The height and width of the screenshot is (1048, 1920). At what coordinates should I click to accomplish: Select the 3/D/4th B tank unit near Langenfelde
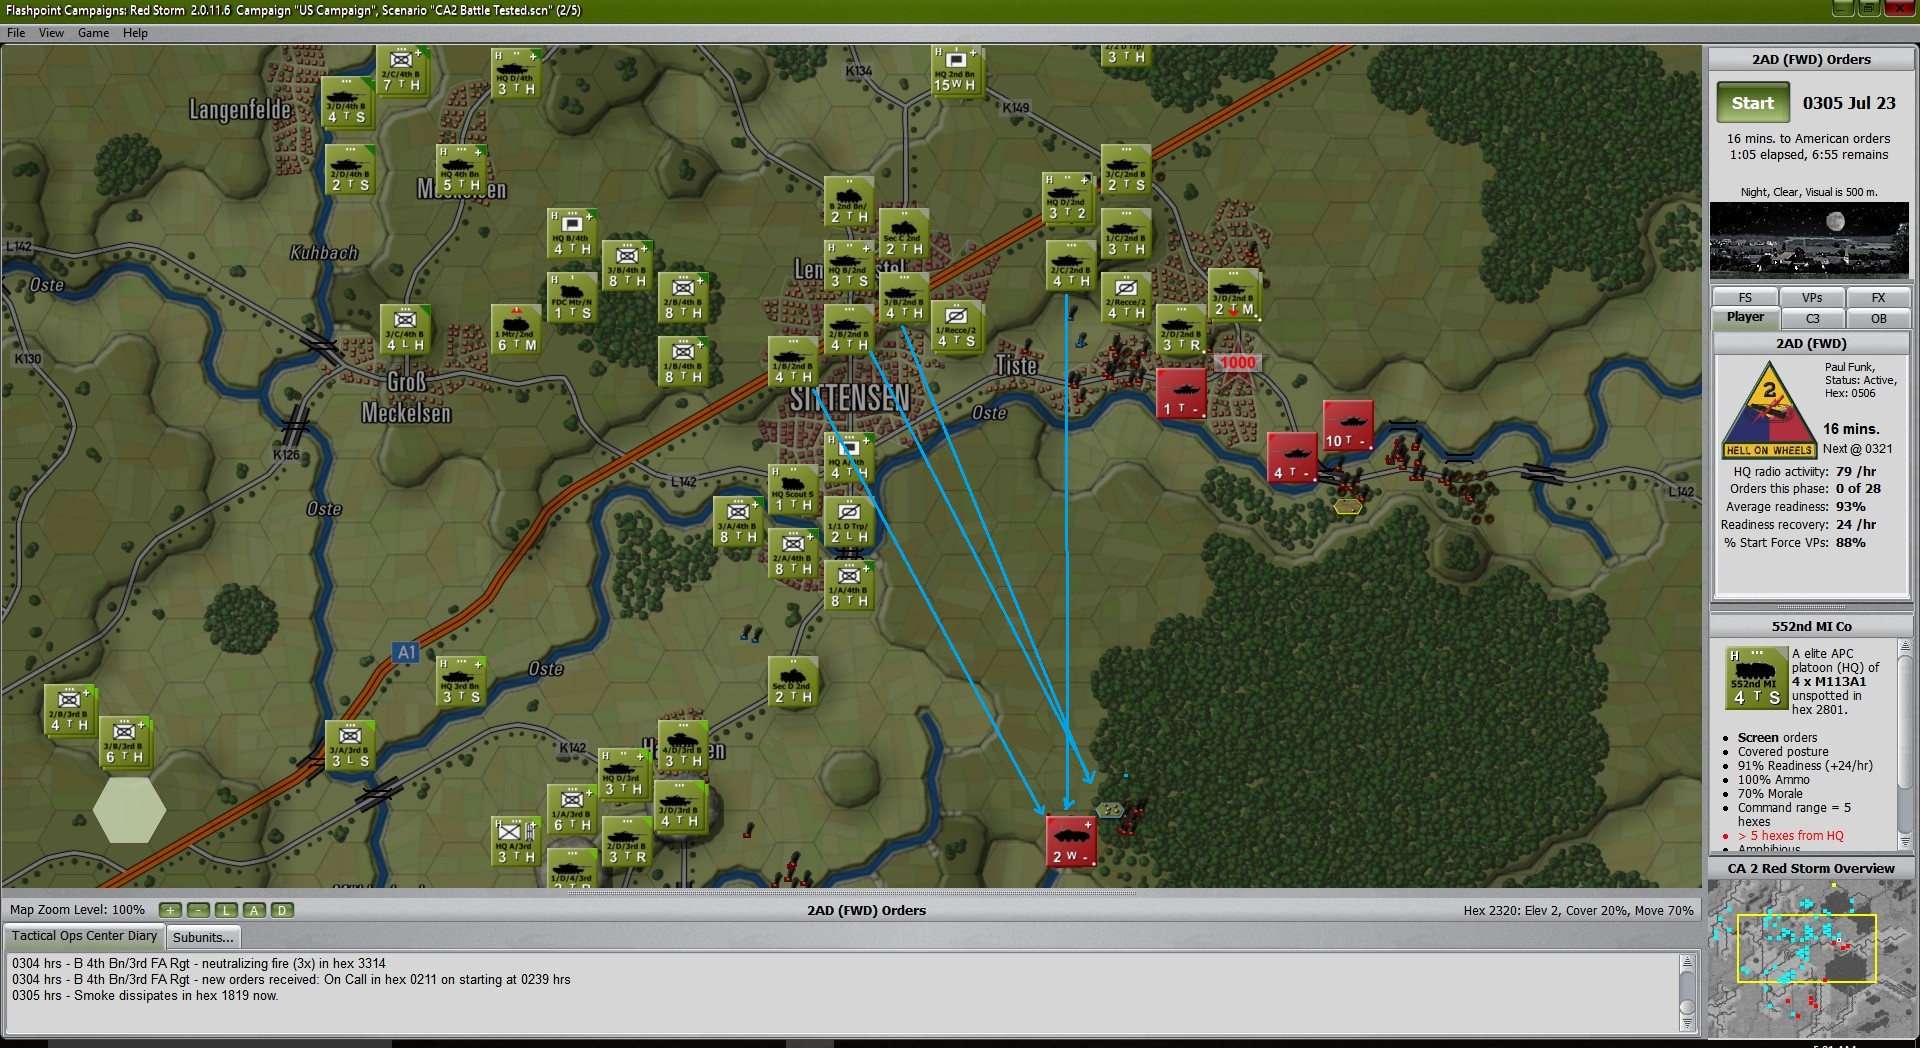point(347,102)
